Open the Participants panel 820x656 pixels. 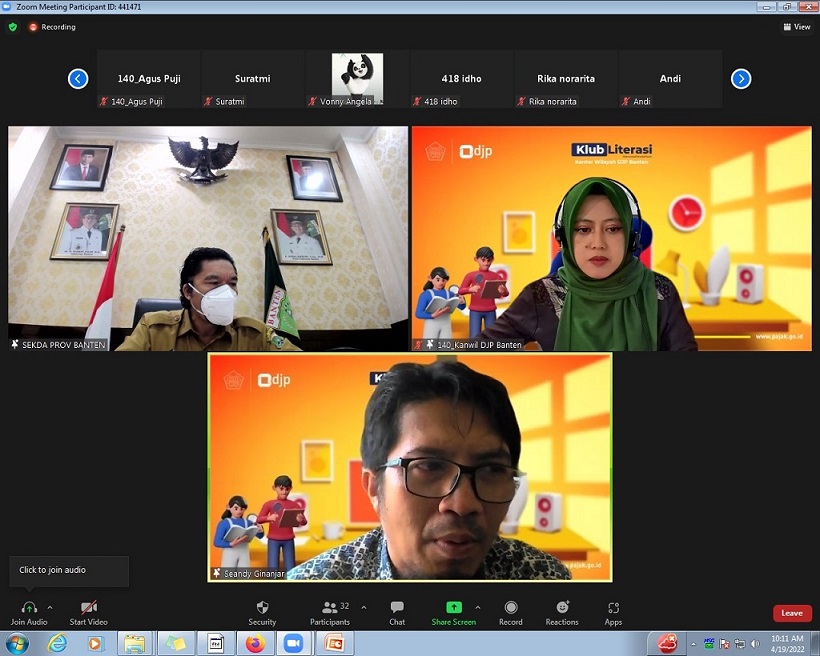point(329,608)
